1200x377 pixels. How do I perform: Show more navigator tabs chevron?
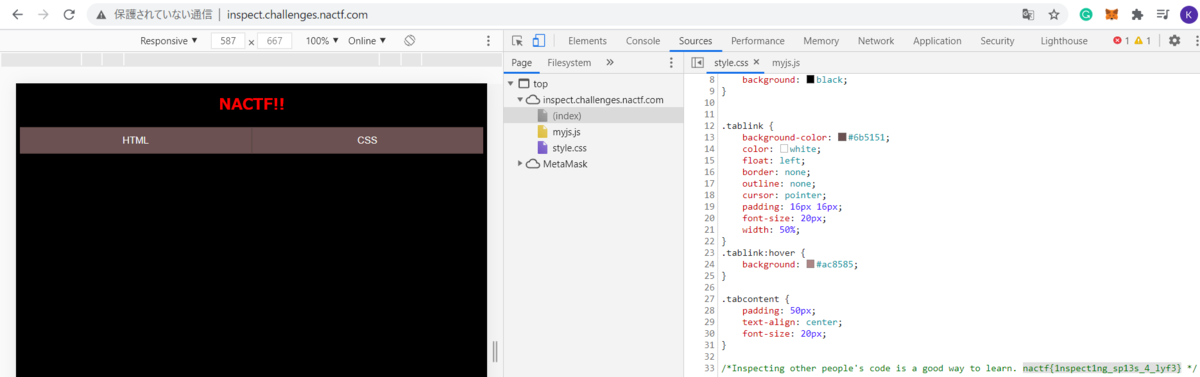click(610, 62)
